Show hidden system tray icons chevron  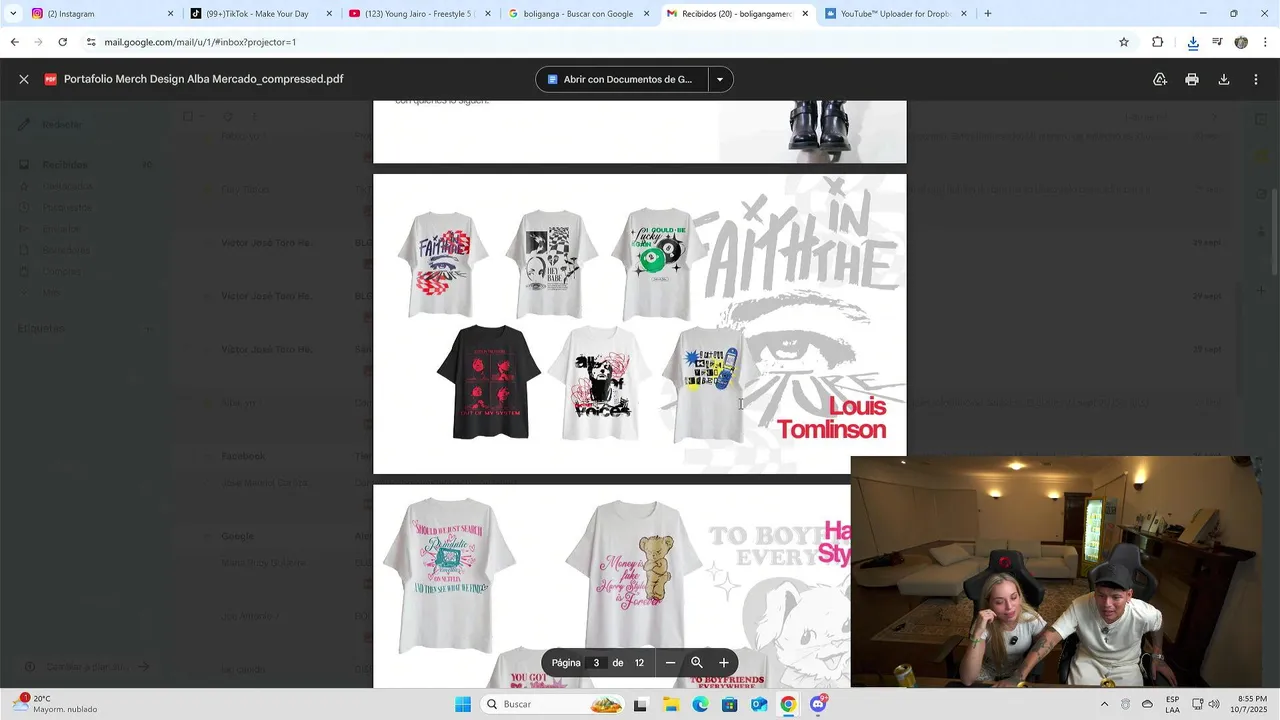click(x=1104, y=704)
